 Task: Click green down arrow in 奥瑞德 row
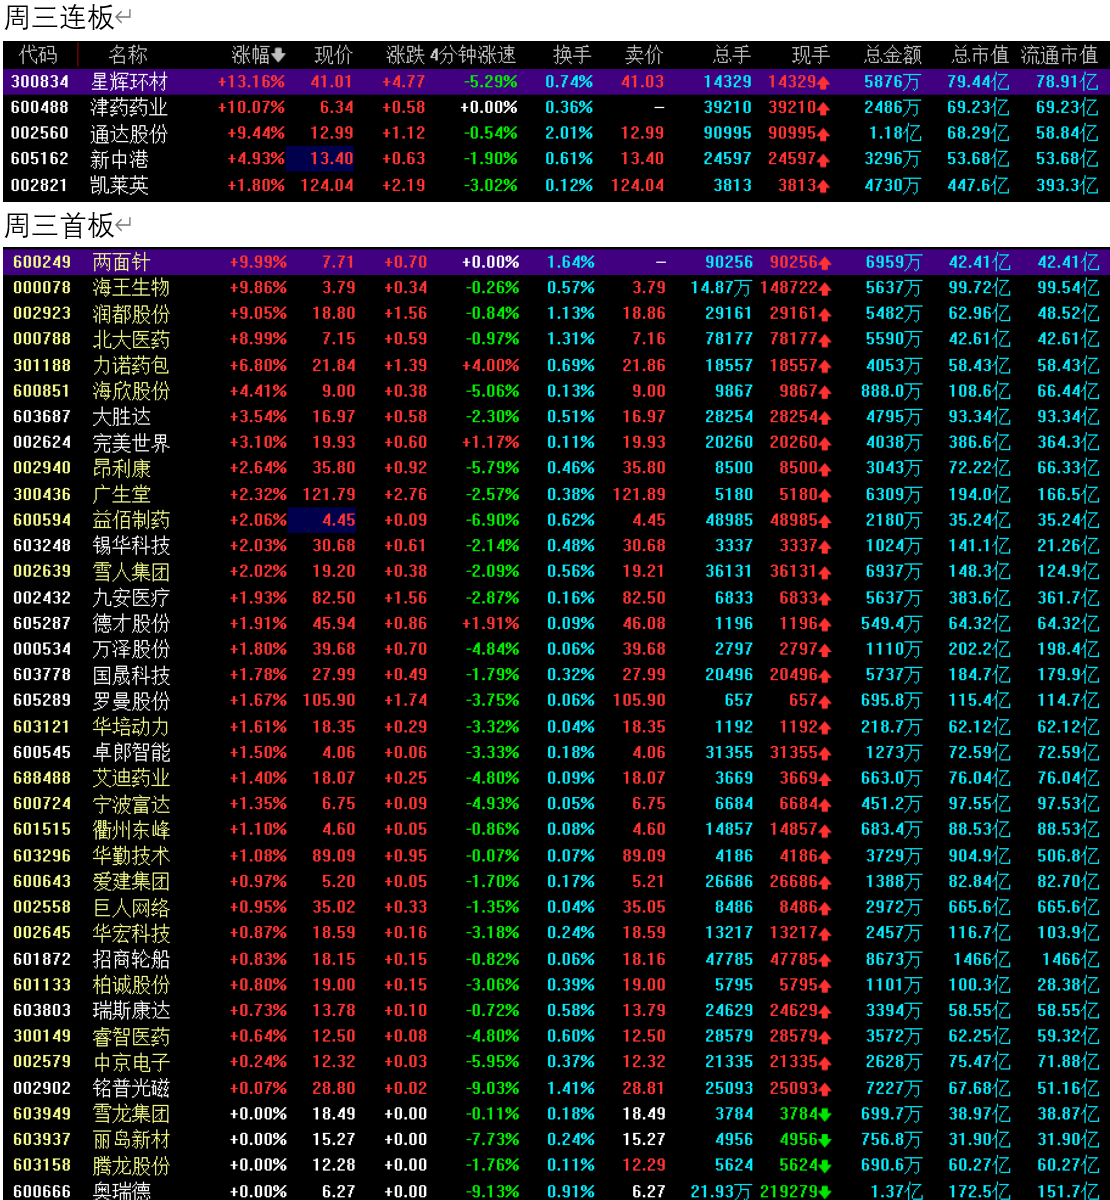(825, 1192)
